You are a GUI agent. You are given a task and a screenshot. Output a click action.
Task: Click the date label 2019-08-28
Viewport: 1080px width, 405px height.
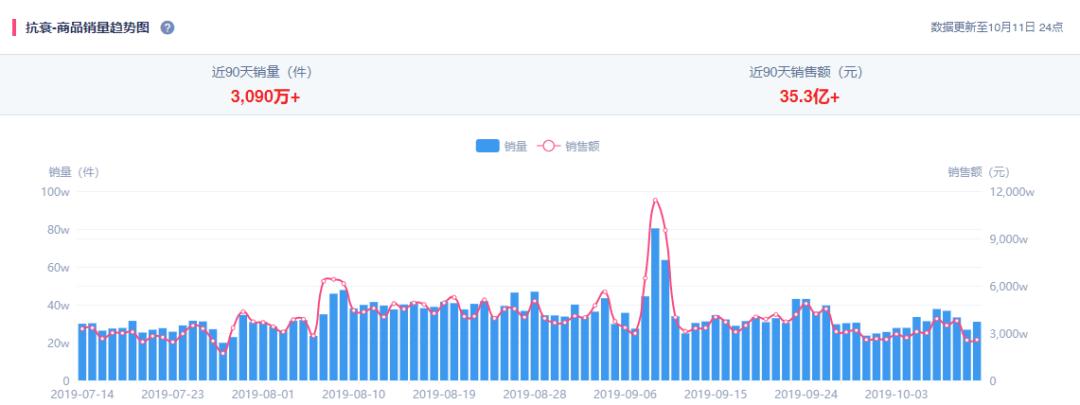click(x=534, y=394)
